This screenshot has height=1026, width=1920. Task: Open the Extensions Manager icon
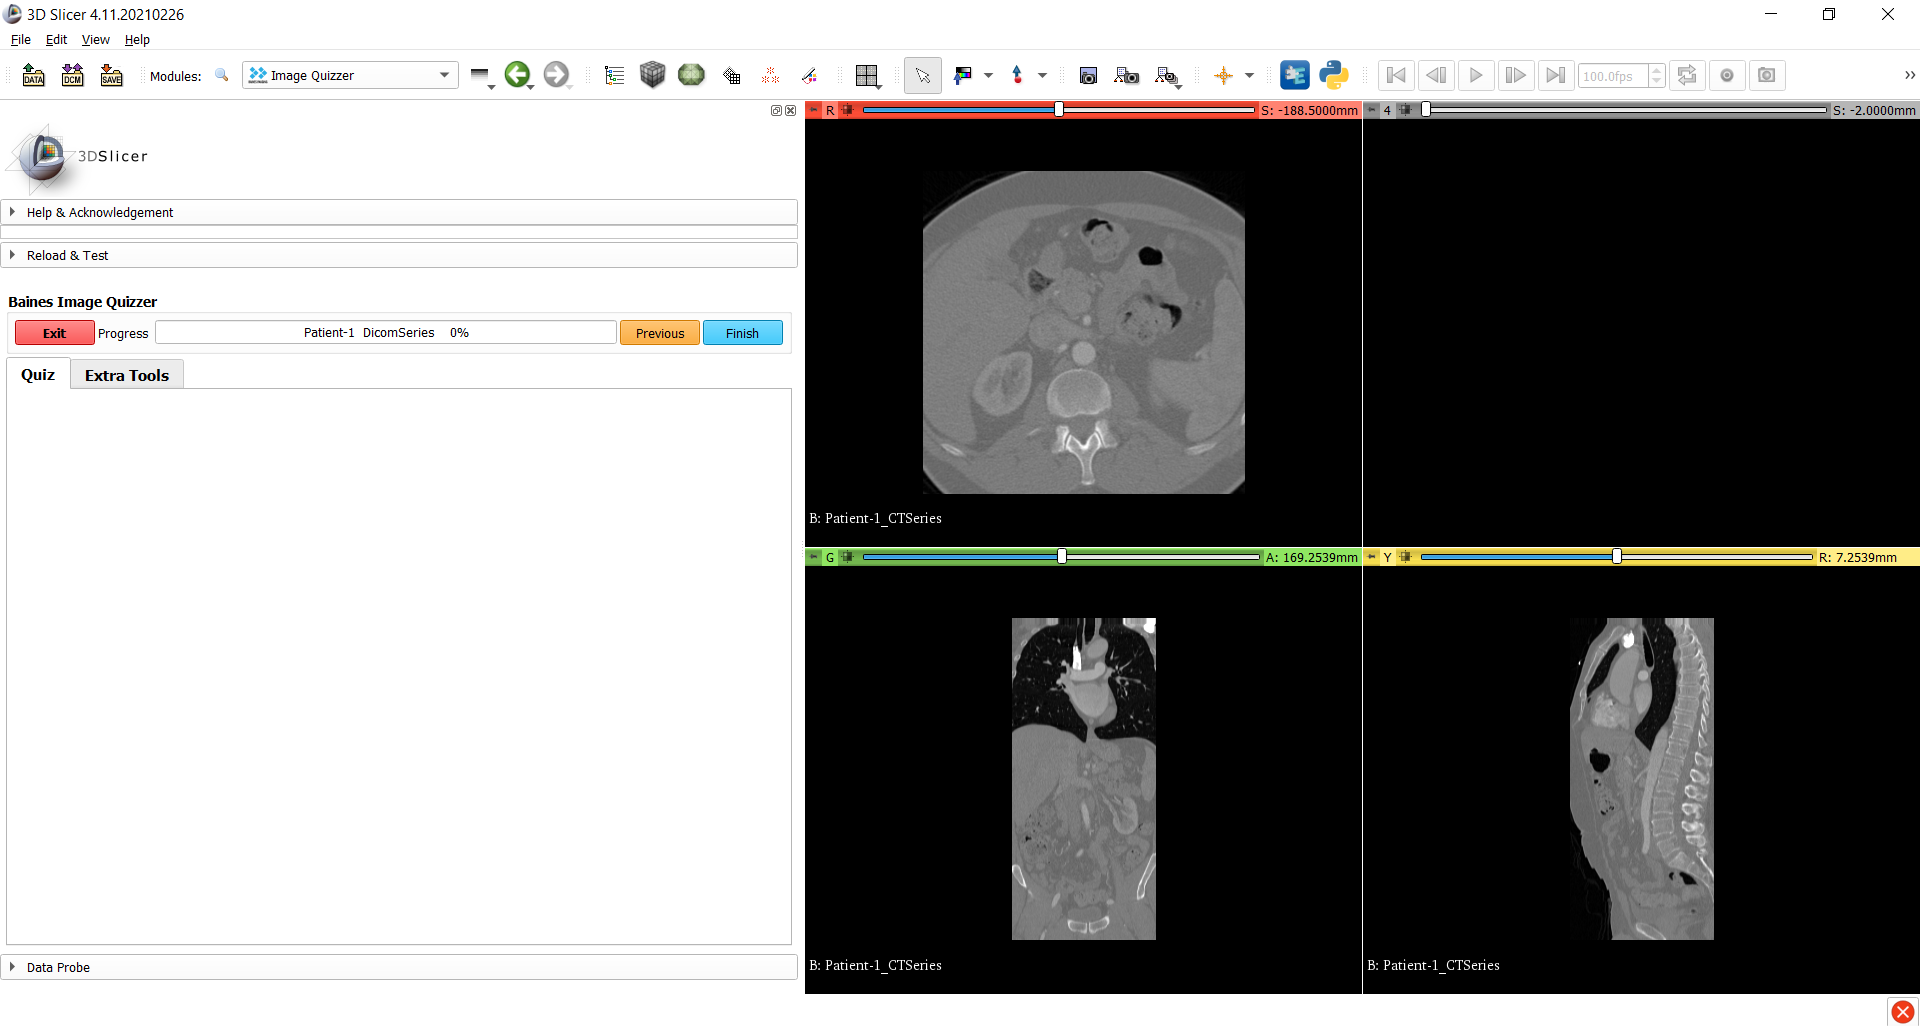coord(1295,75)
